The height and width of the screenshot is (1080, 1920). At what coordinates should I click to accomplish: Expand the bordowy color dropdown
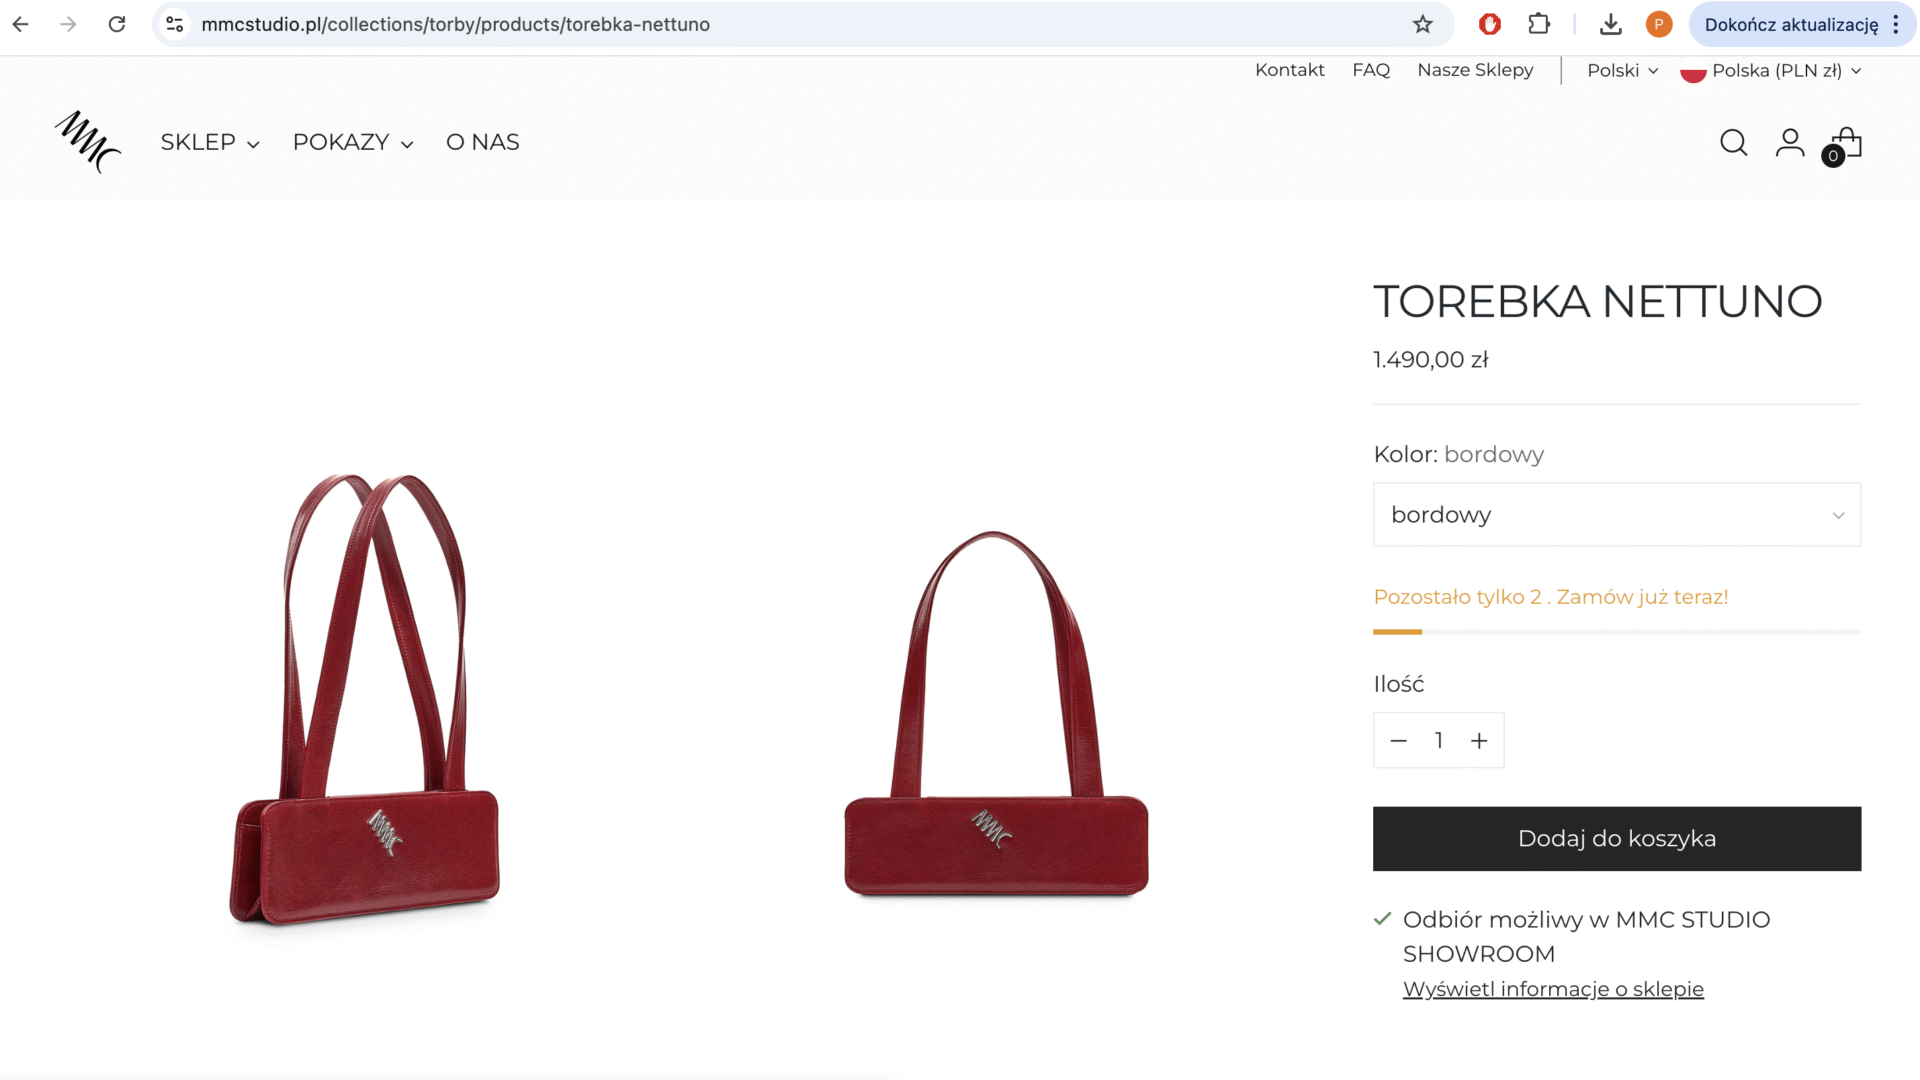(x=1616, y=515)
